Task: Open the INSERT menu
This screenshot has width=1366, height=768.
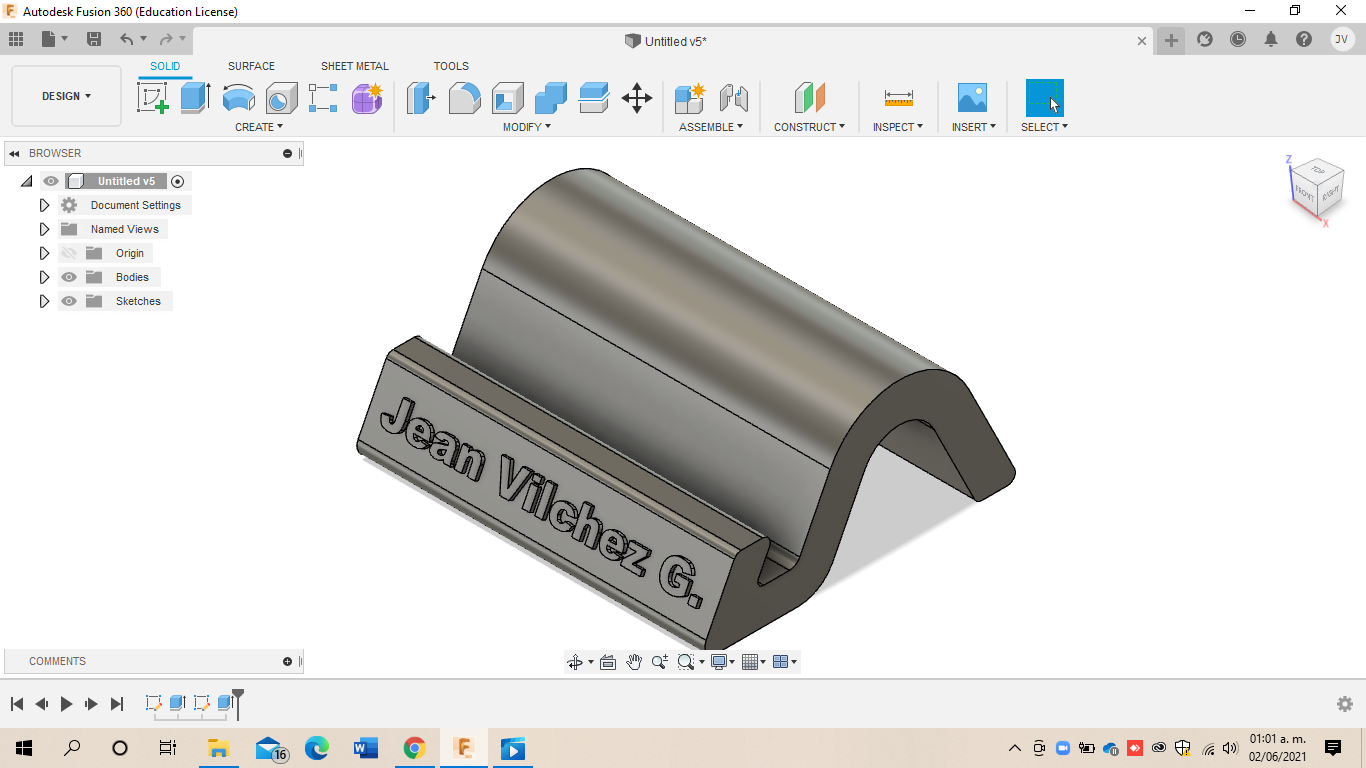Action: point(973,127)
